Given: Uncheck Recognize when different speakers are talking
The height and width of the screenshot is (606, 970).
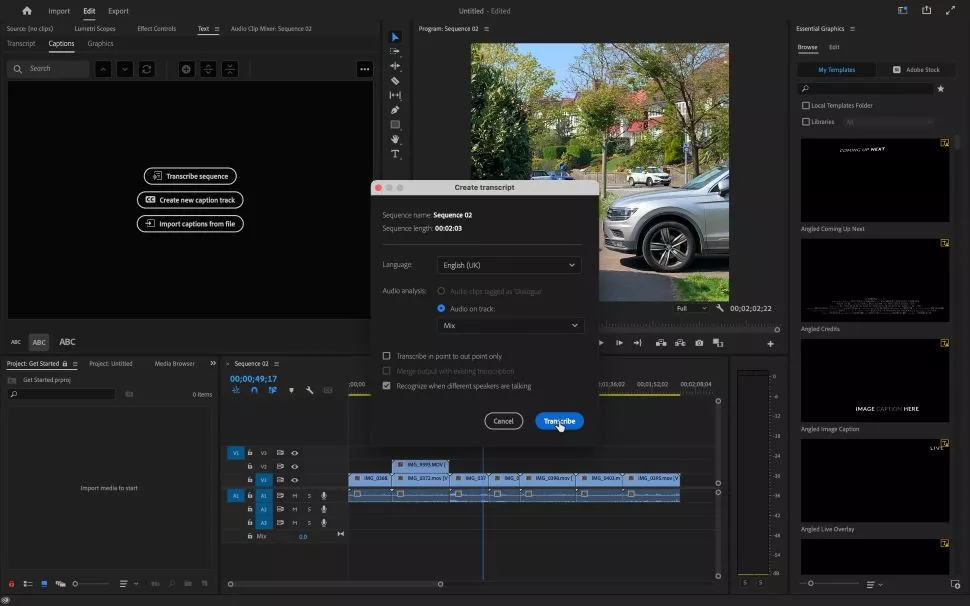Looking at the screenshot, I should click(x=387, y=386).
